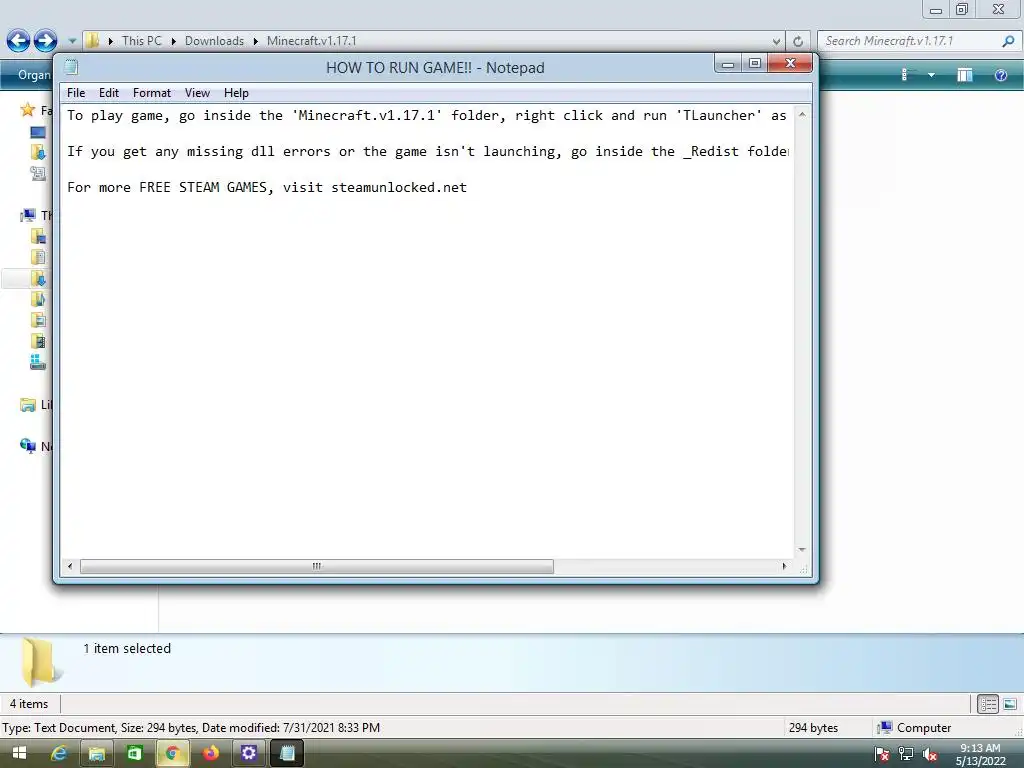Click the magnifier in Search Minecraft box
Image resolution: width=1024 pixels, height=768 pixels.
tap(1008, 41)
